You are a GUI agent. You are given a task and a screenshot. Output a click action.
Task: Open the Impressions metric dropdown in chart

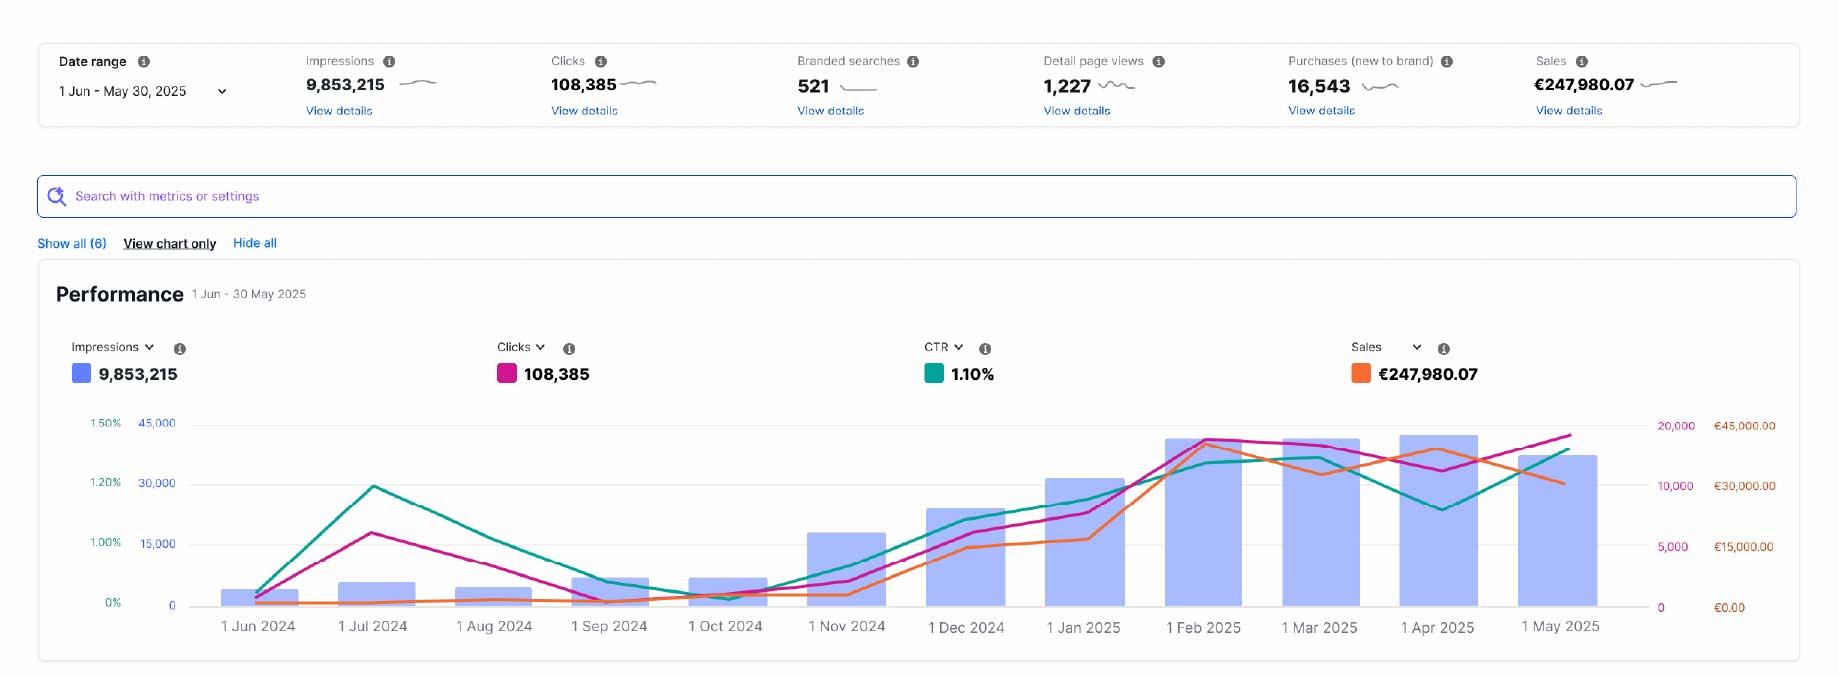(113, 347)
